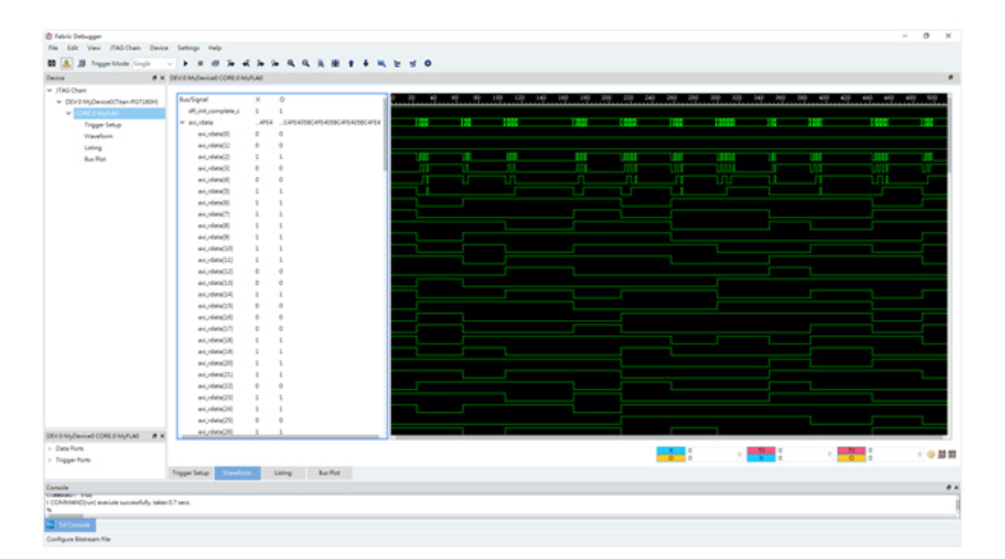This screenshot has height=559, width=1005.
Task: Click the blue magnifier icon after down arrow
Action: click(x=381, y=63)
